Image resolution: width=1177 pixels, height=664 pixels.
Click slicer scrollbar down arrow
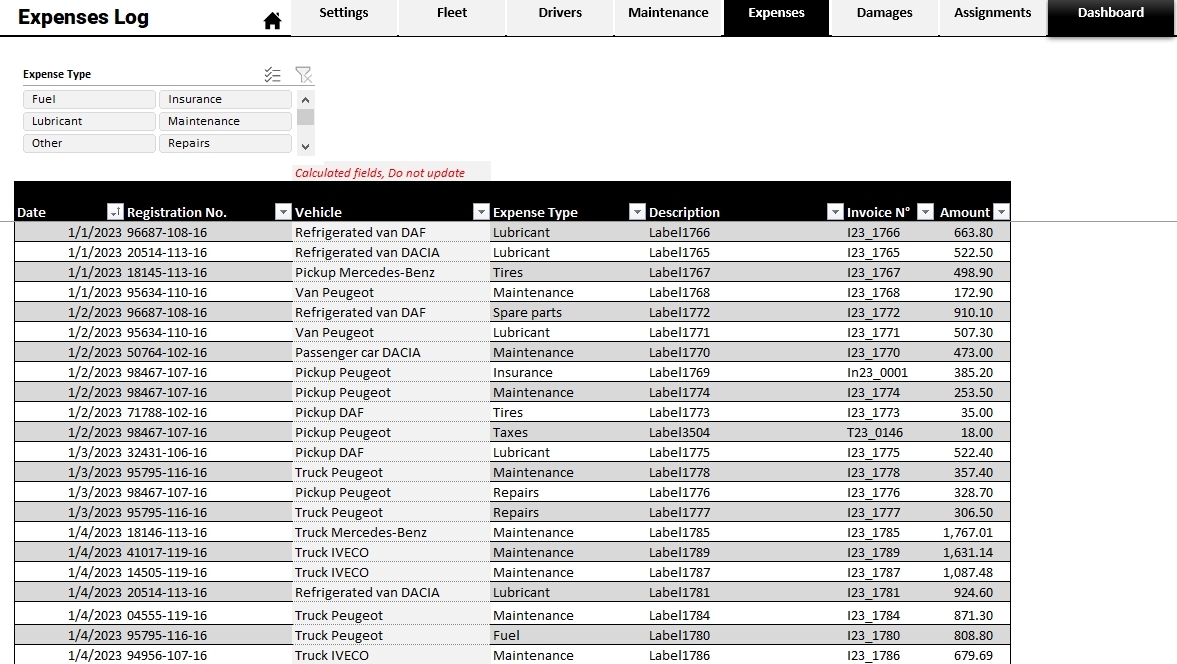pos(305,147)
